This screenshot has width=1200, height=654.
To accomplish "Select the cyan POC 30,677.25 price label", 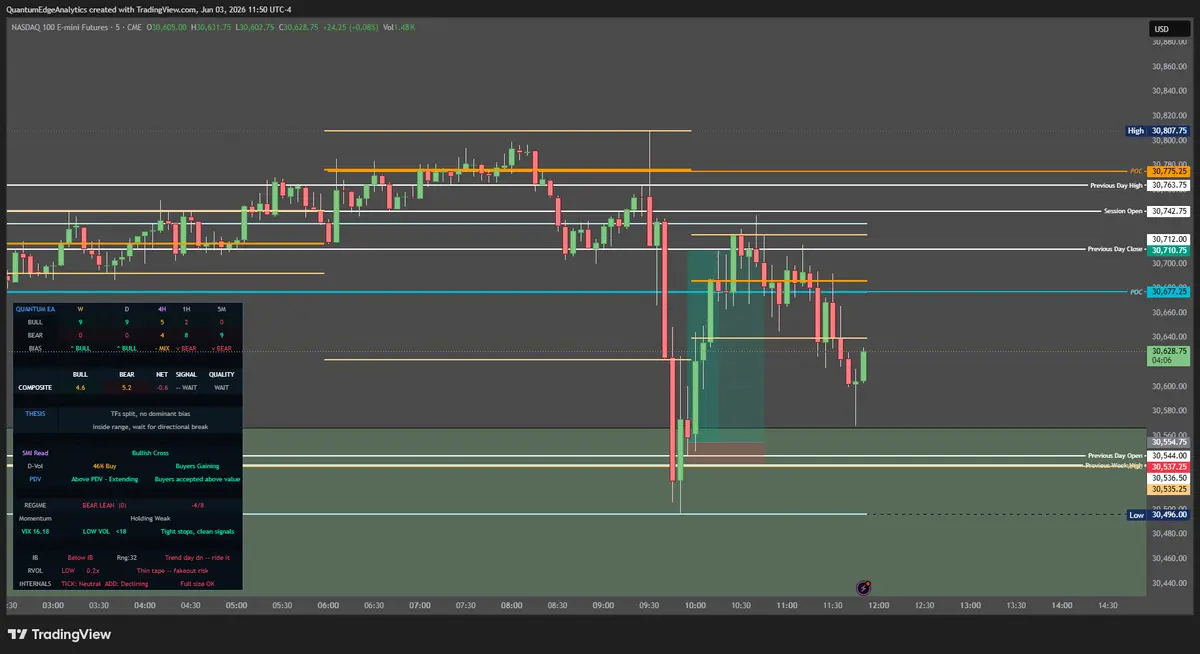I will point(1167,292).
